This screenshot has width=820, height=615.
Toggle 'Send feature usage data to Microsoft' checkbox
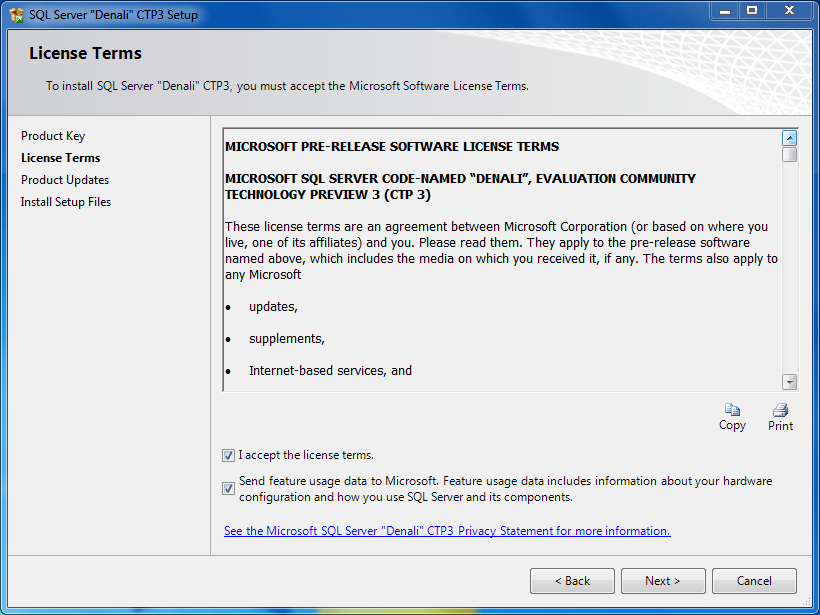click(x=228, y=488)
